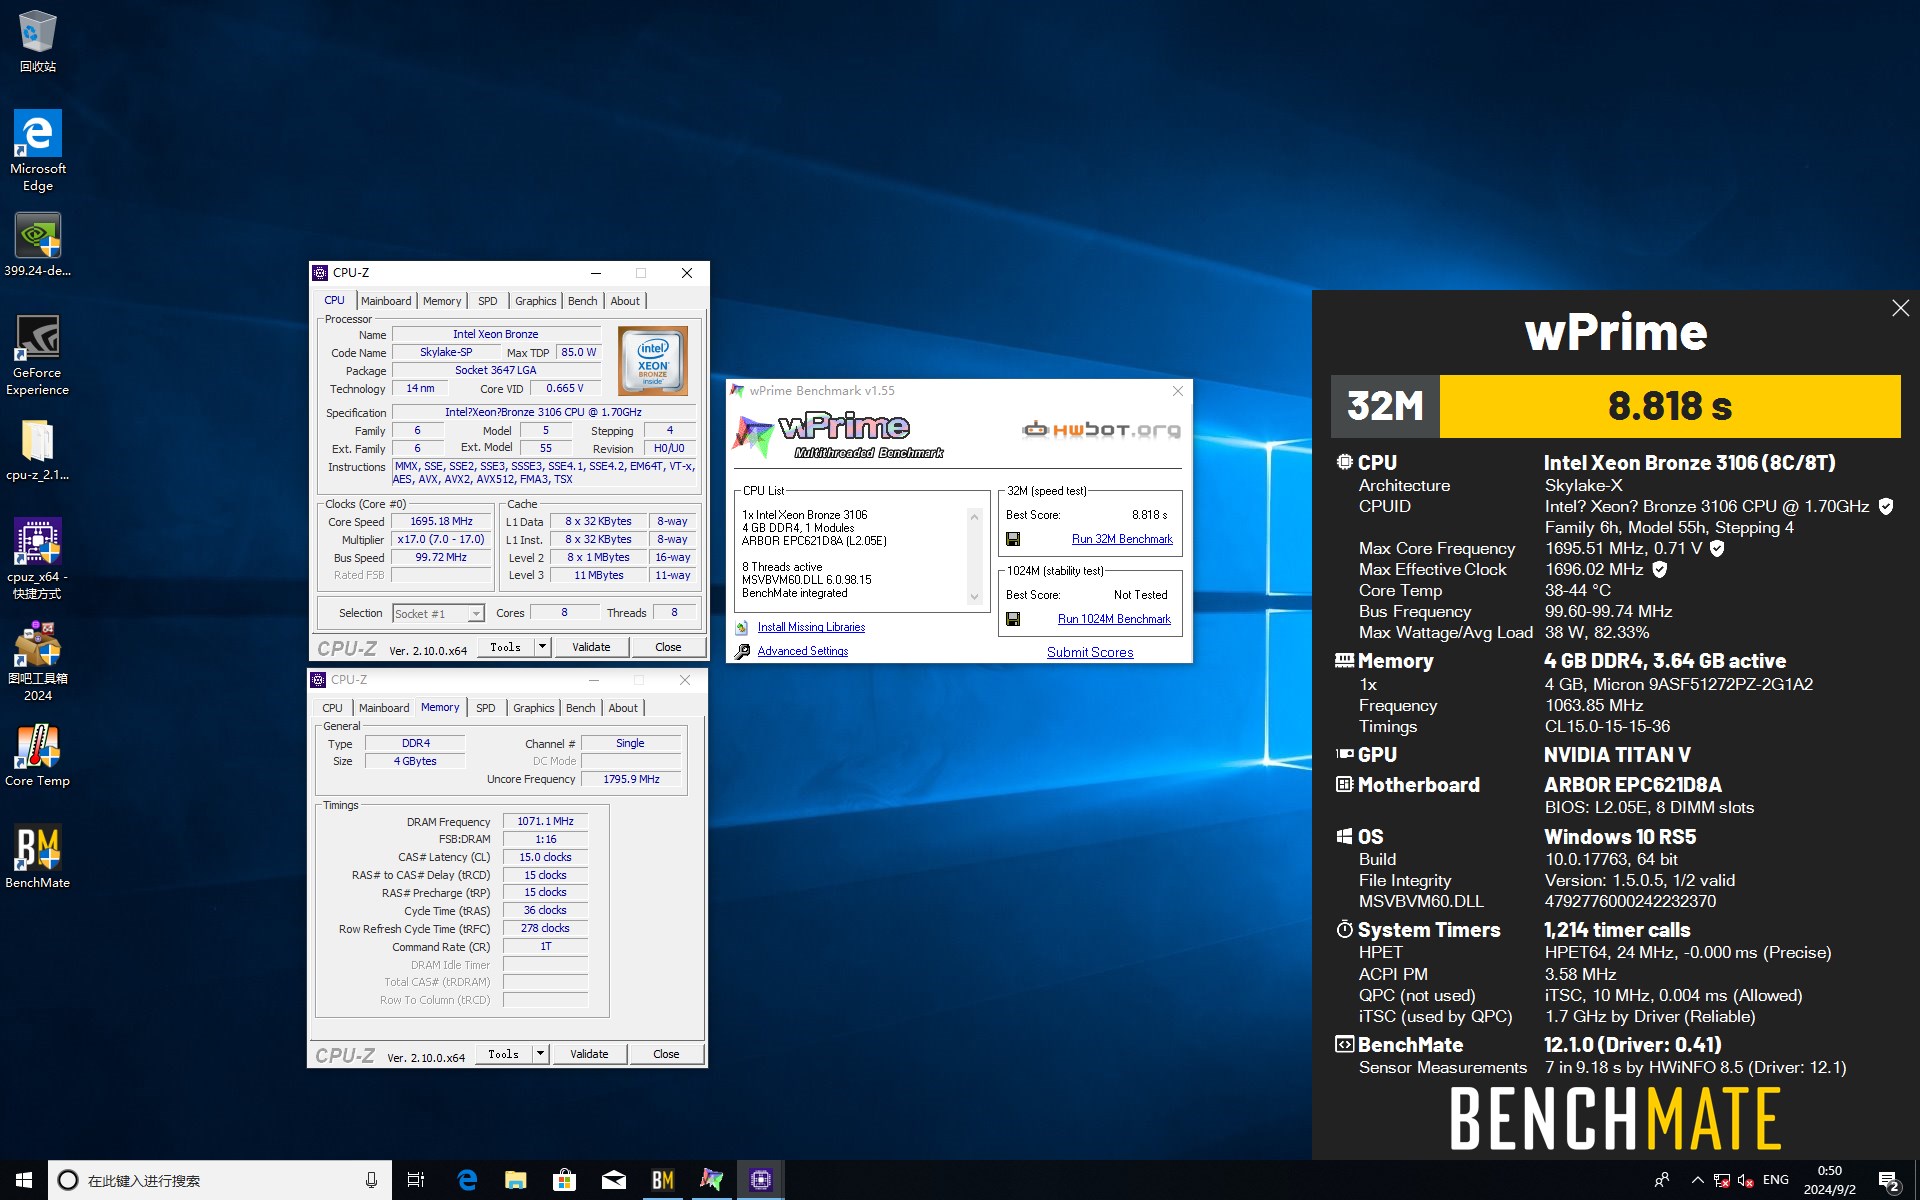1920x1200 pixels.
Task: Switch to BenchMate from the taskbar
Action: click(662, 1180)
